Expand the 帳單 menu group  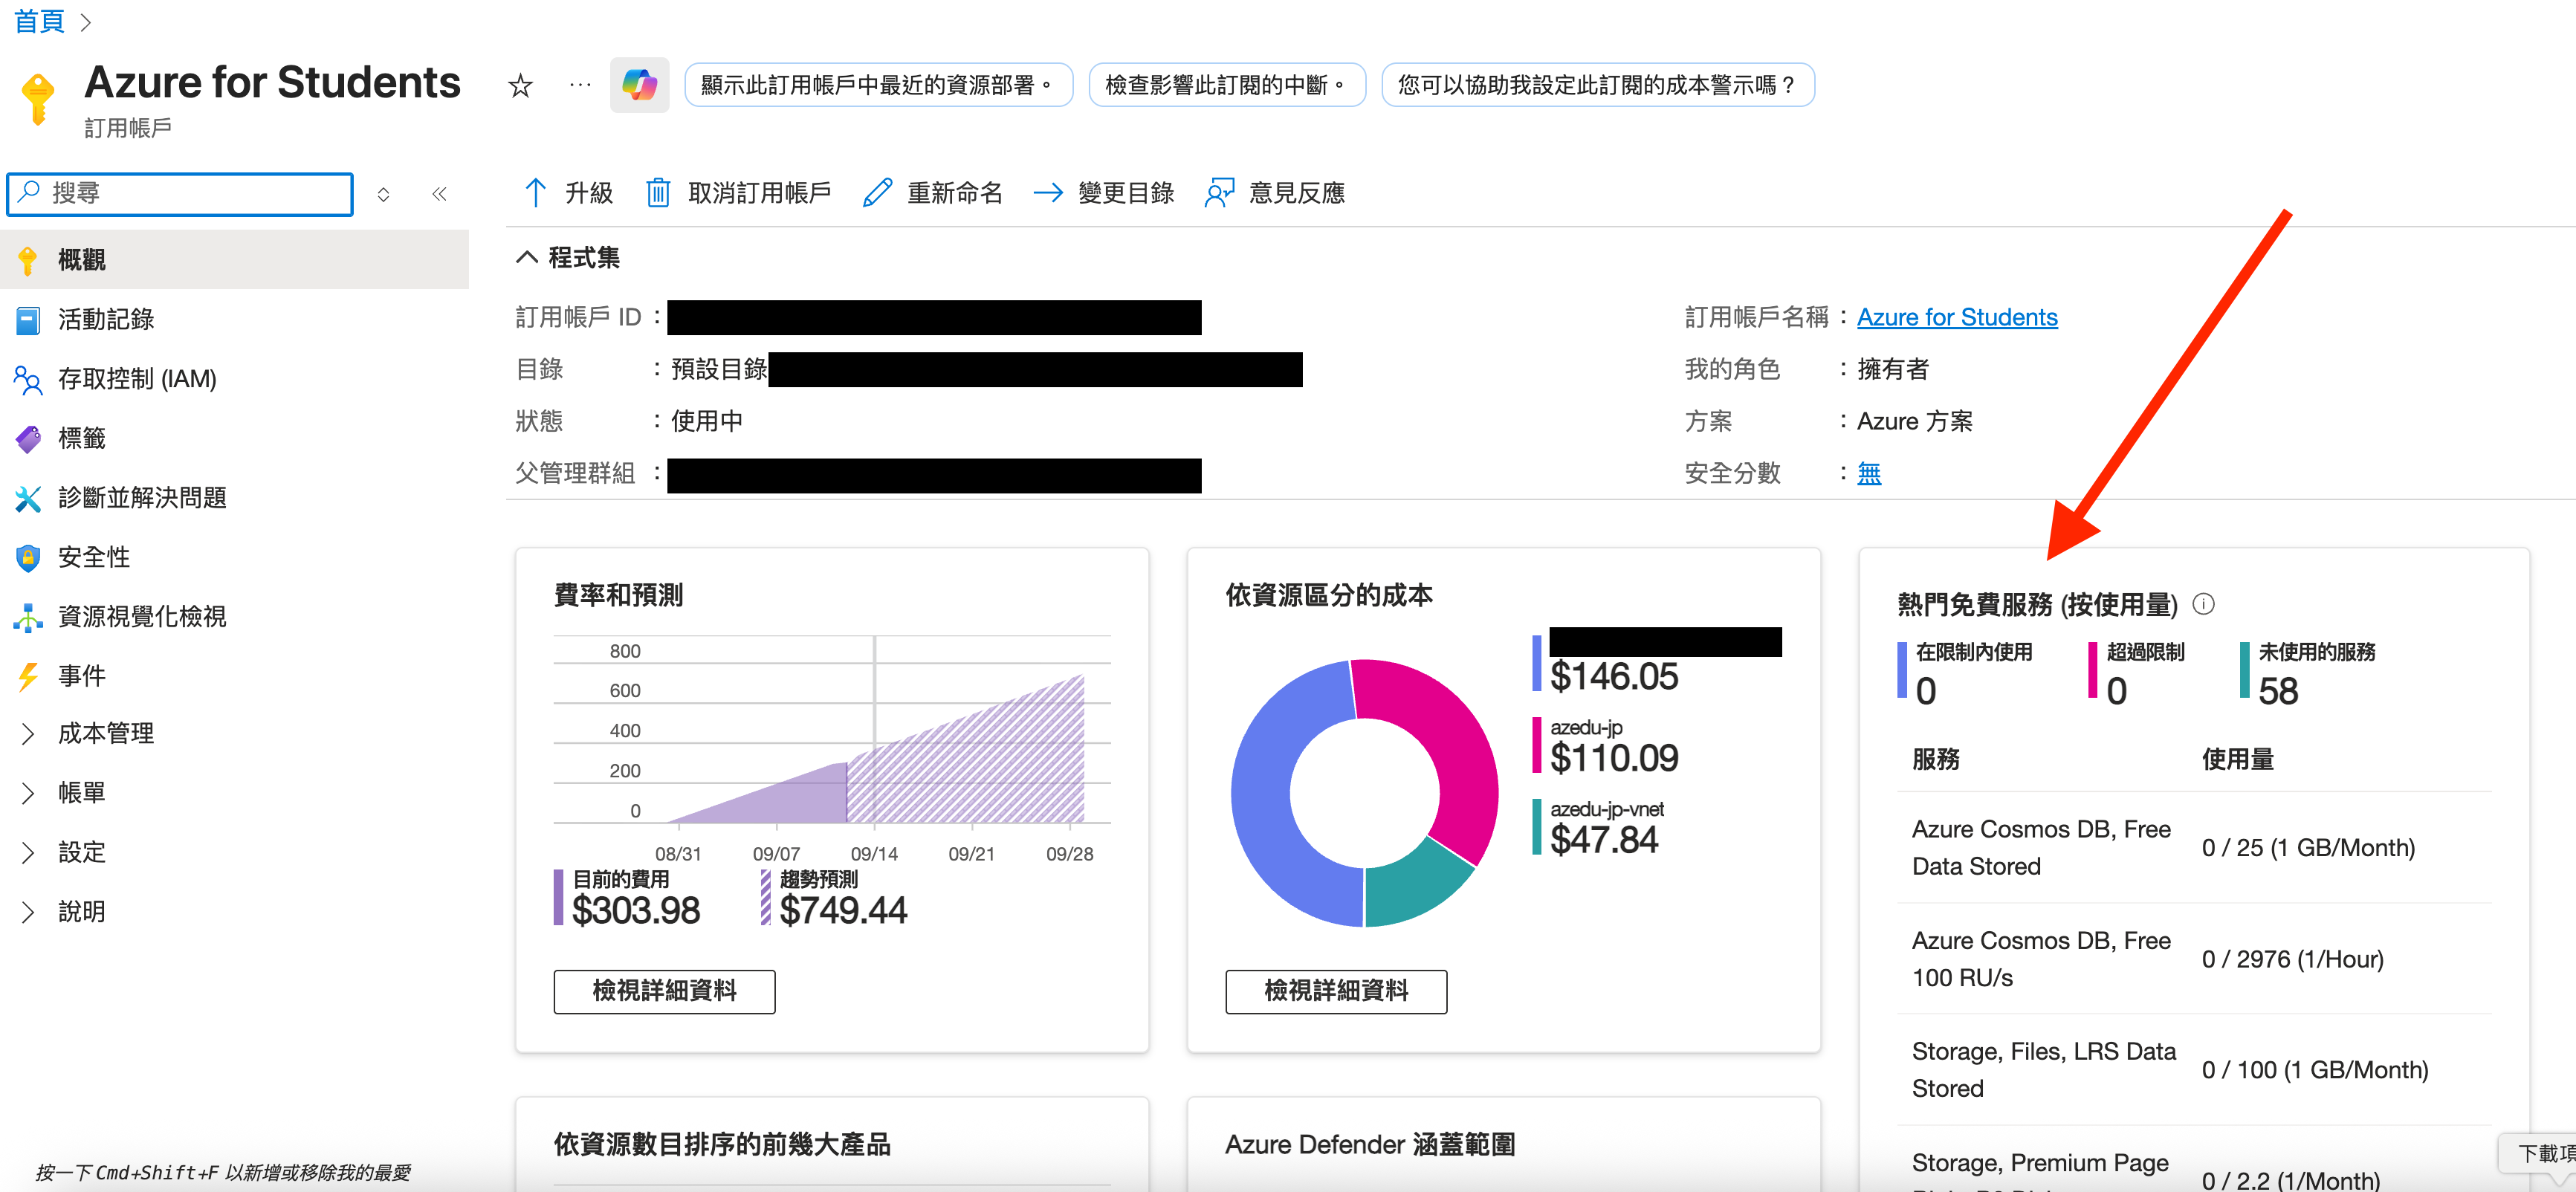tap(28, 794)
